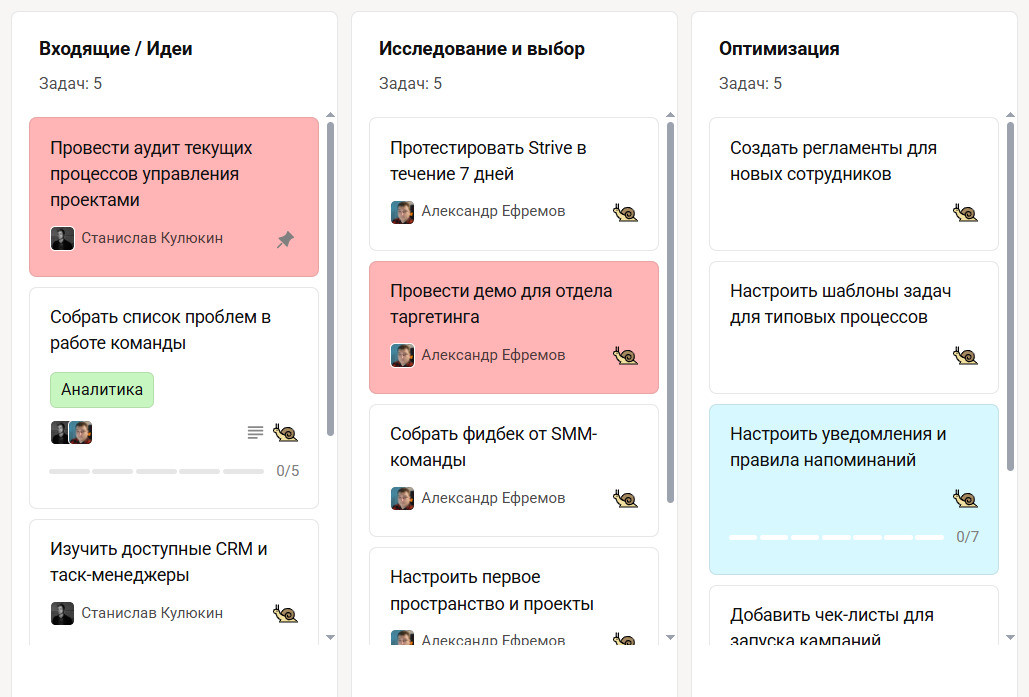Click scrollbar of Исследование и выбор column
This screenshot has height=697, width=1029.
670,310
